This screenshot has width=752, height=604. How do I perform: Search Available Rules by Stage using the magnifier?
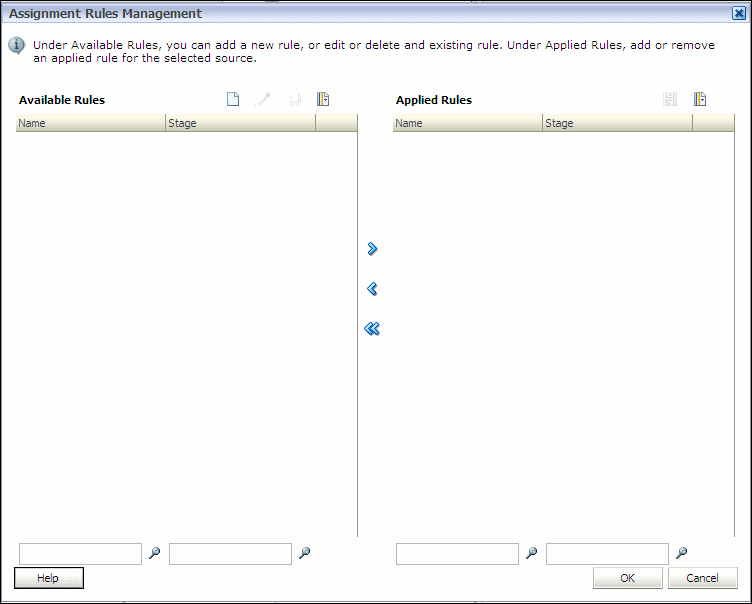(x=305, y=553)
